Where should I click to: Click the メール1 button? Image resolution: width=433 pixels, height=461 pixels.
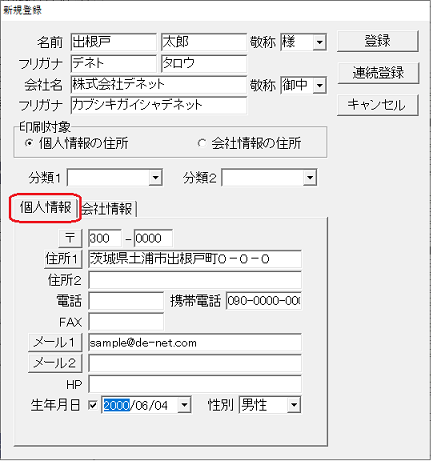pos(55,342)
